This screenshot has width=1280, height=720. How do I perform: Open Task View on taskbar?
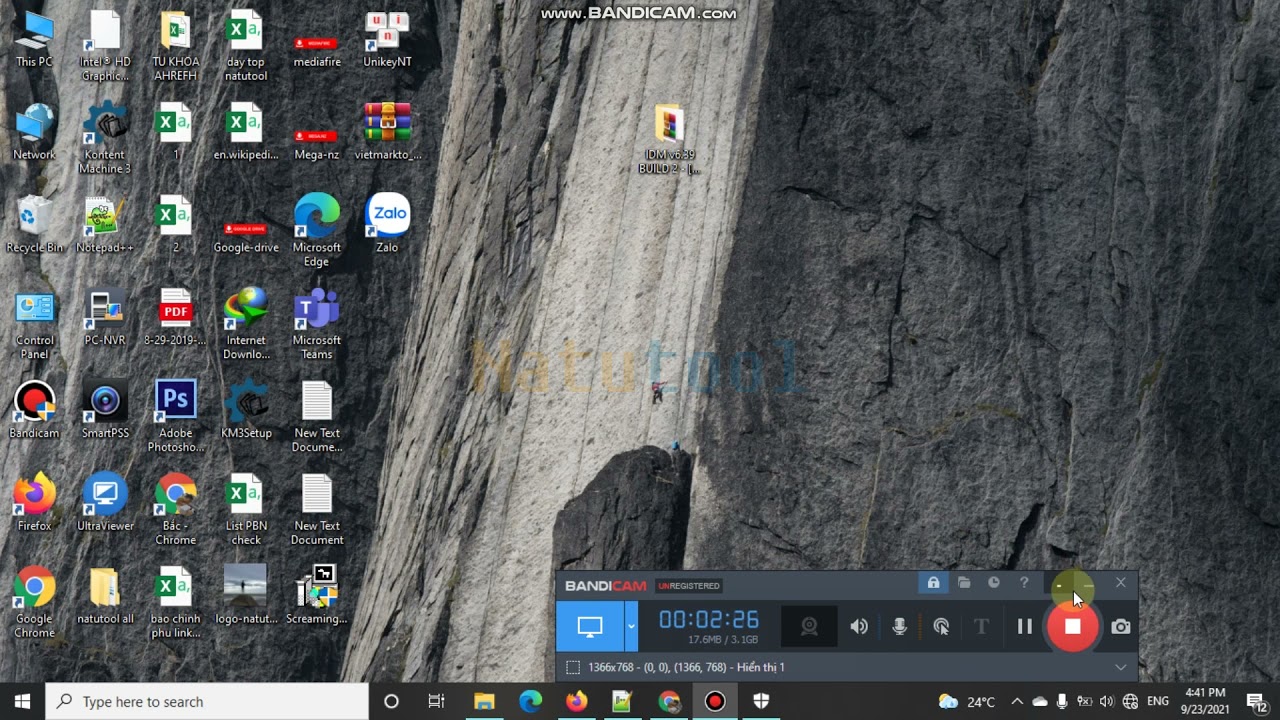coord(437,702)
